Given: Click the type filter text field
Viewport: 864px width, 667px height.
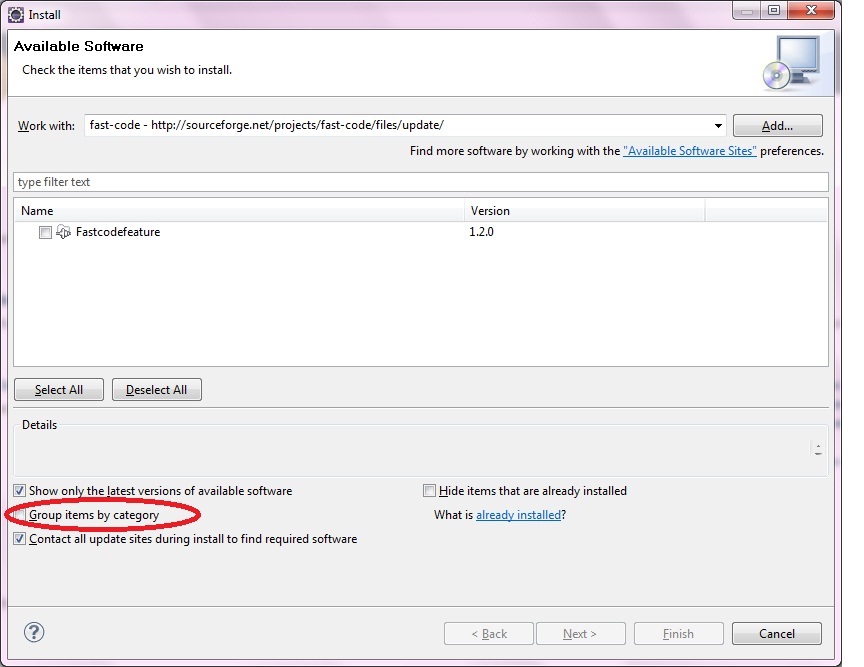Looking at the screenshot, I should click(420, 182).
